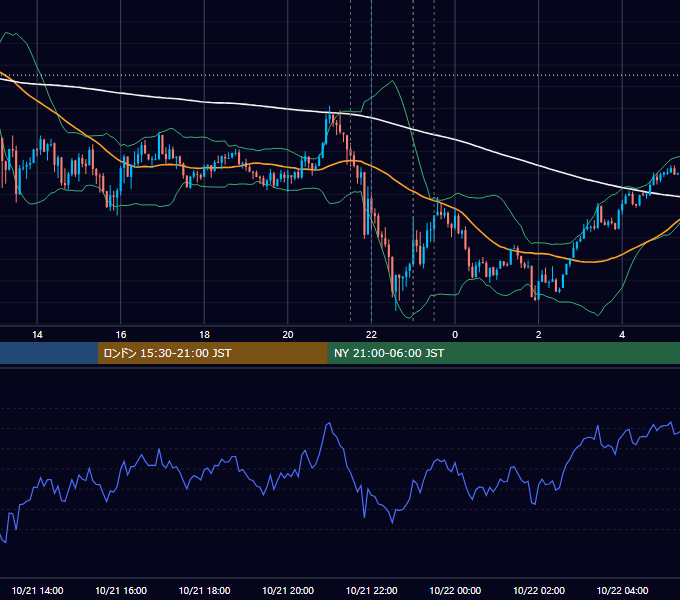The height and width of the screenshot is (600, 680).
Task: Click the 10/22 02:00 date label
Action: (539, 590)
